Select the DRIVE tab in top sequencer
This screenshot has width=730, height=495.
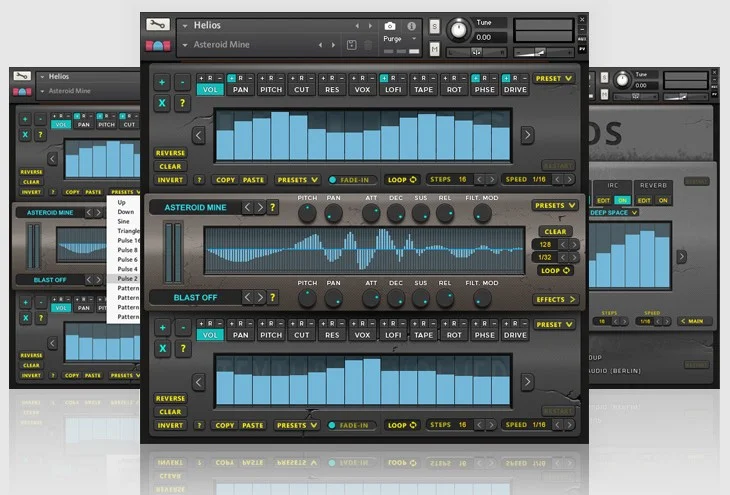515,89
